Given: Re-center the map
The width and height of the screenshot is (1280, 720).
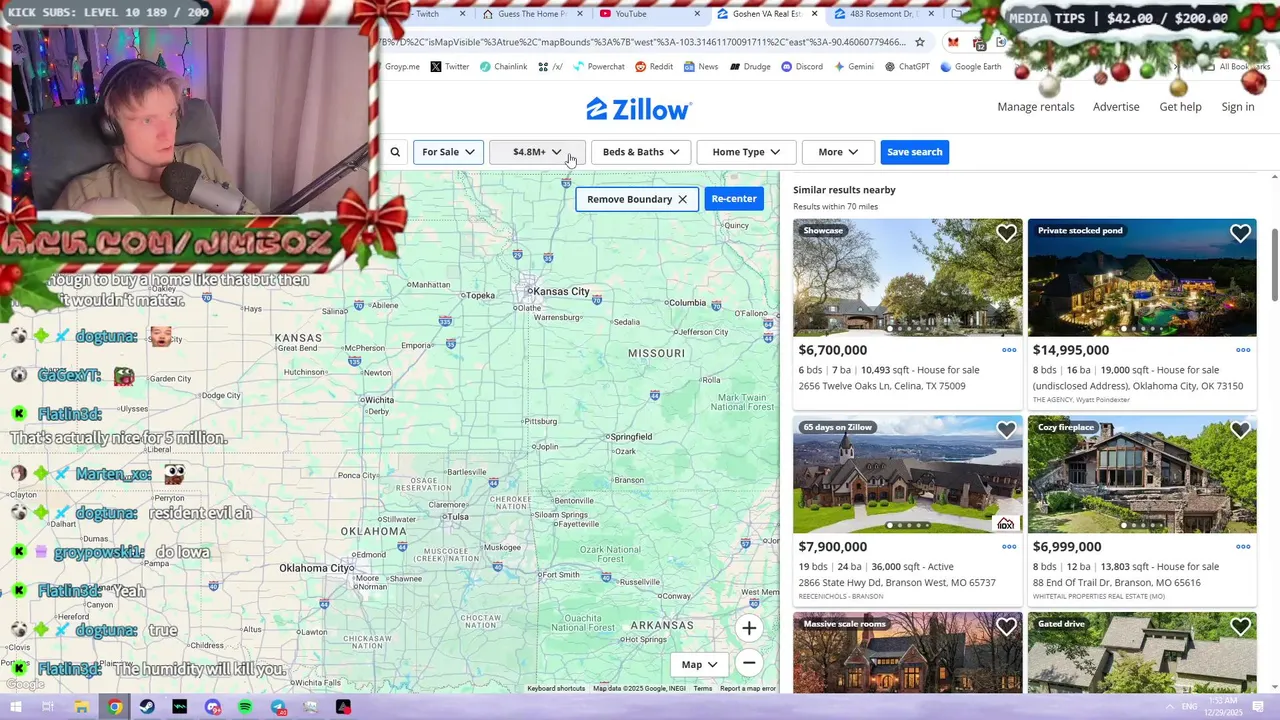Looking at the screenshot, I should point(734,198).
